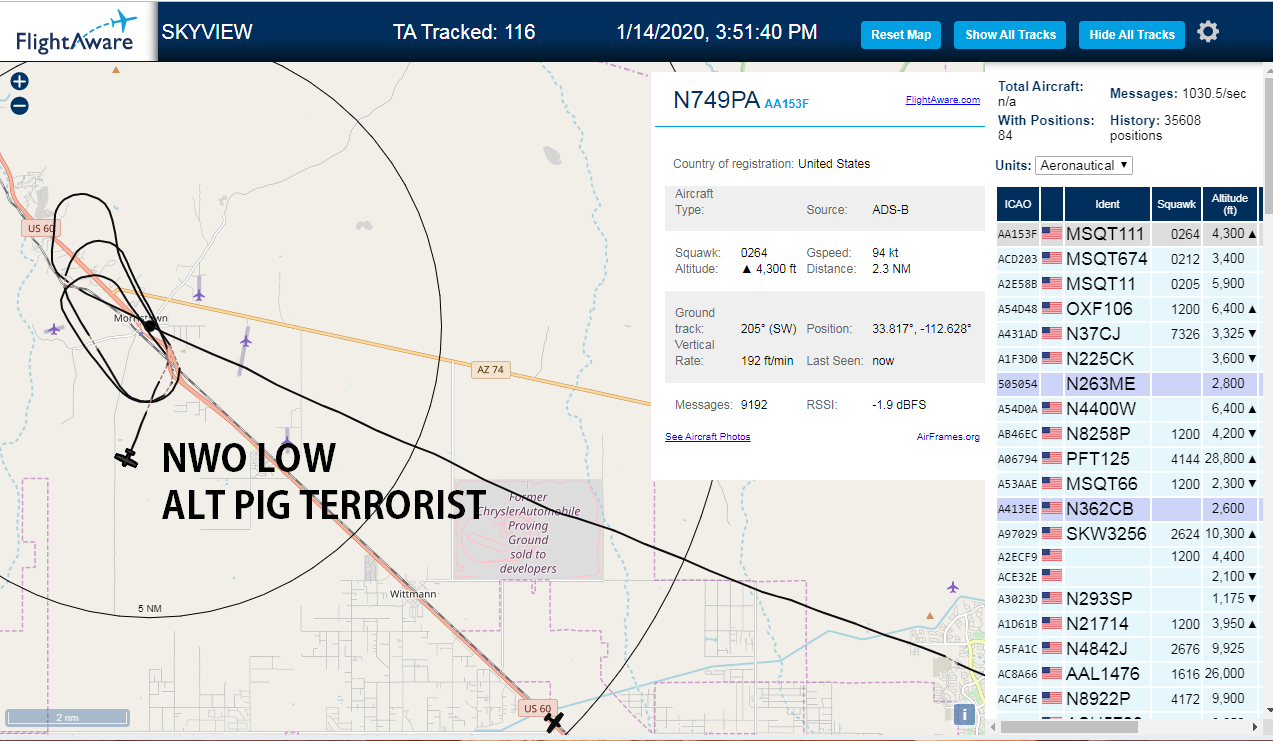Image resolution: width=1273 pixels, height=741 pixels.
Task: Open the AirFrames.org link
Action: point(948,437)
